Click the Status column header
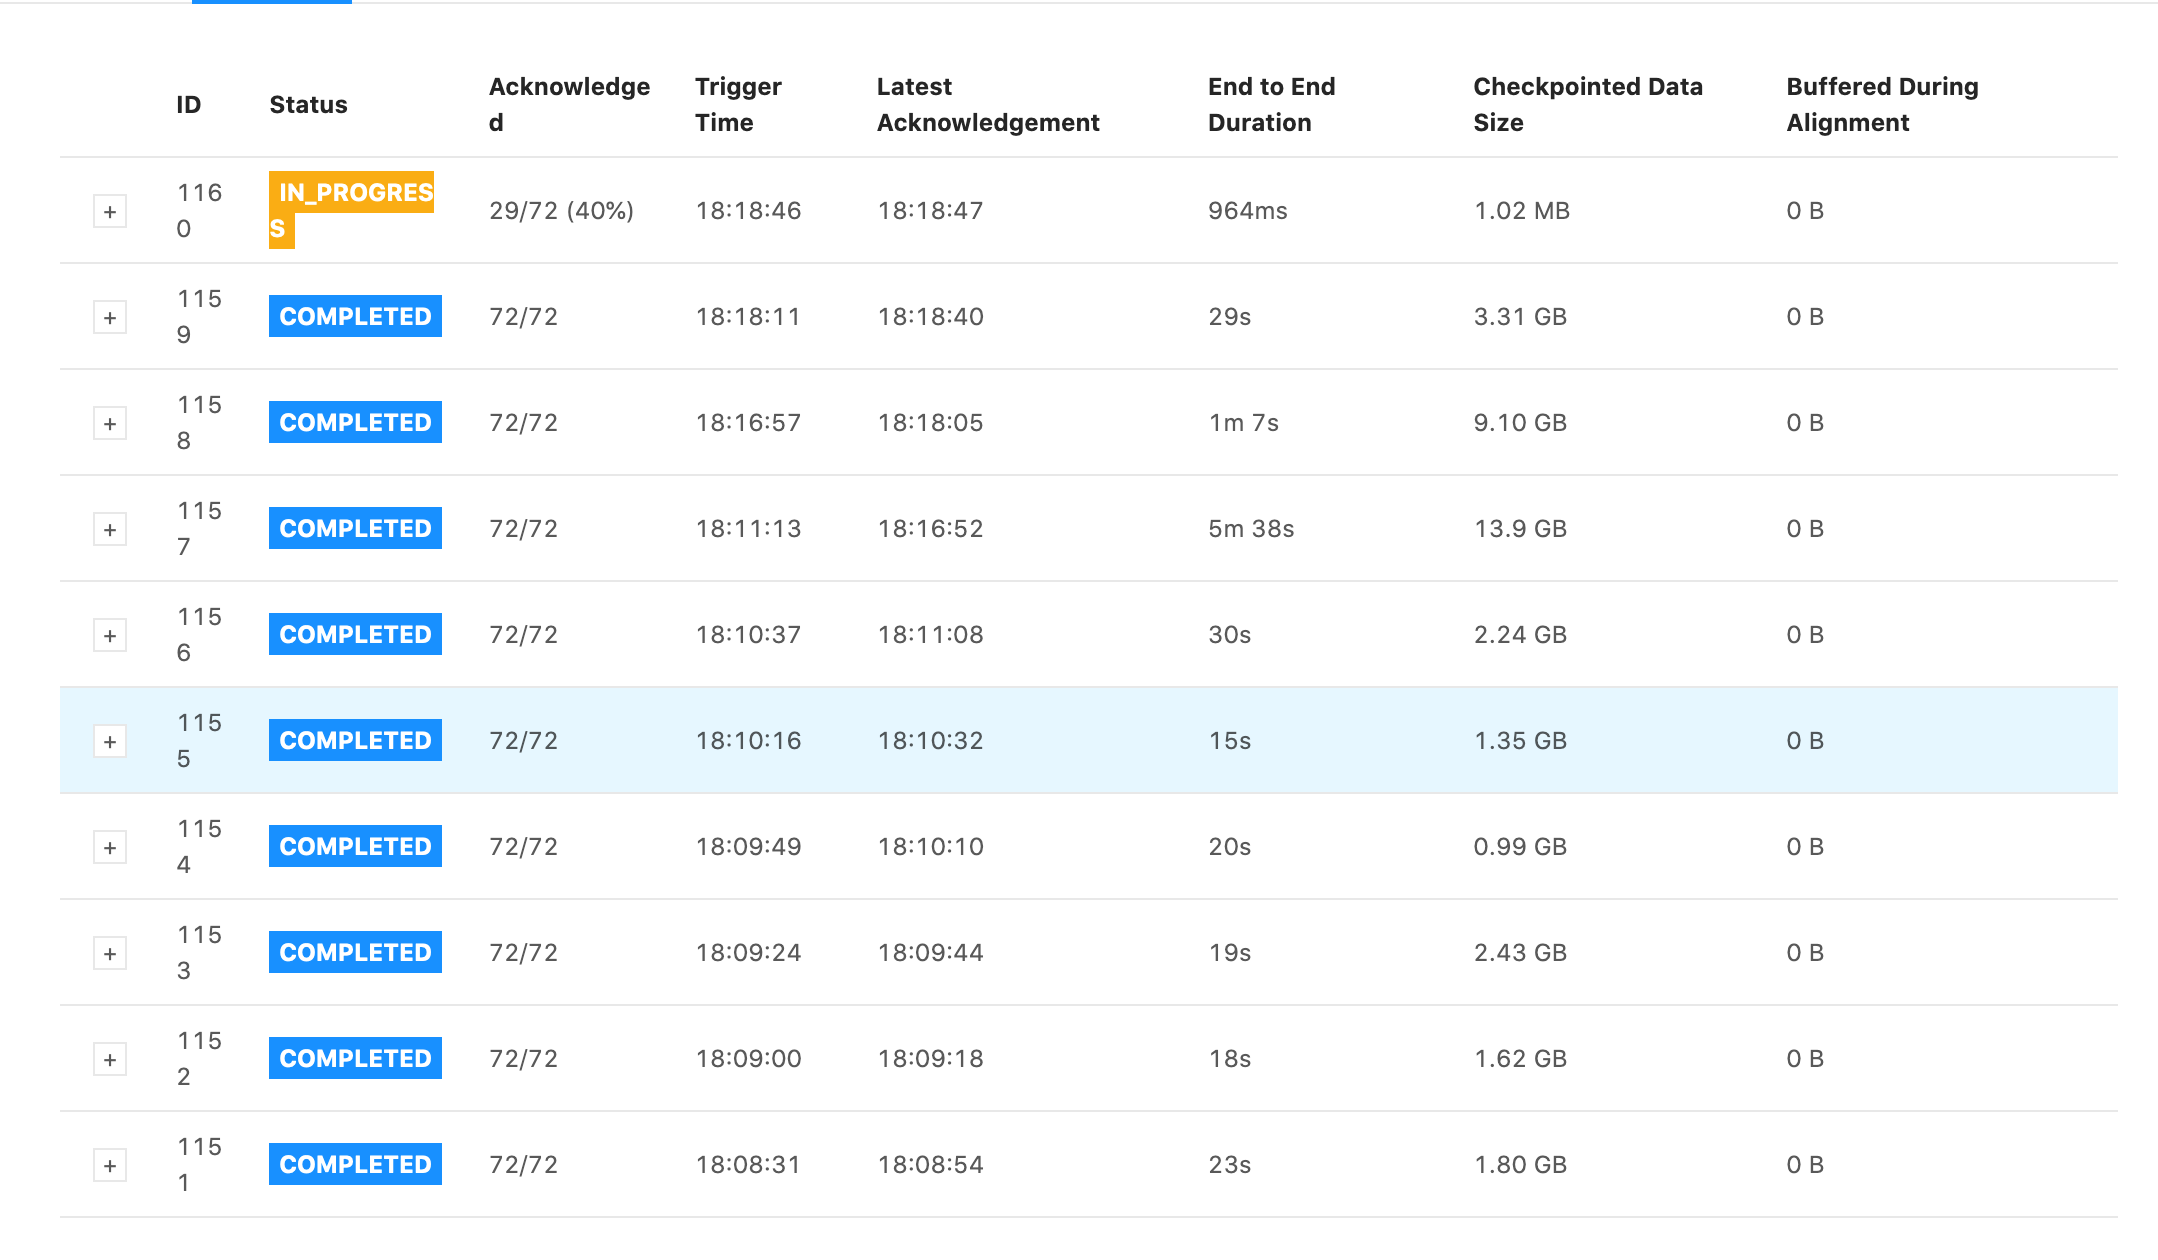 [x=308, y=105]
